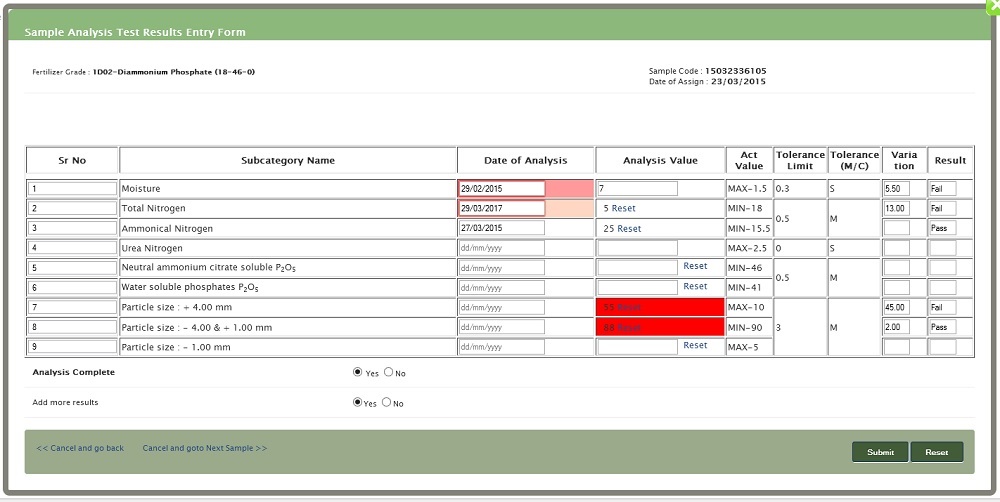Click the Submit button
This screenshot has width=1000, height=502.
(880, 452)
